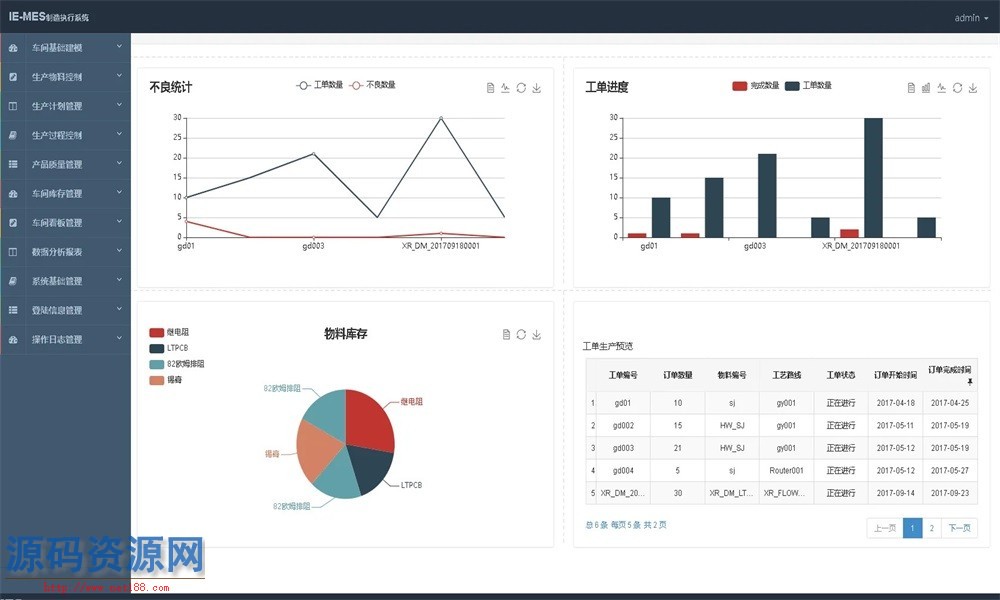Click the pin icon in 订单完成时间 header
Screen dimensions: 1000x600
click(970, 382)
